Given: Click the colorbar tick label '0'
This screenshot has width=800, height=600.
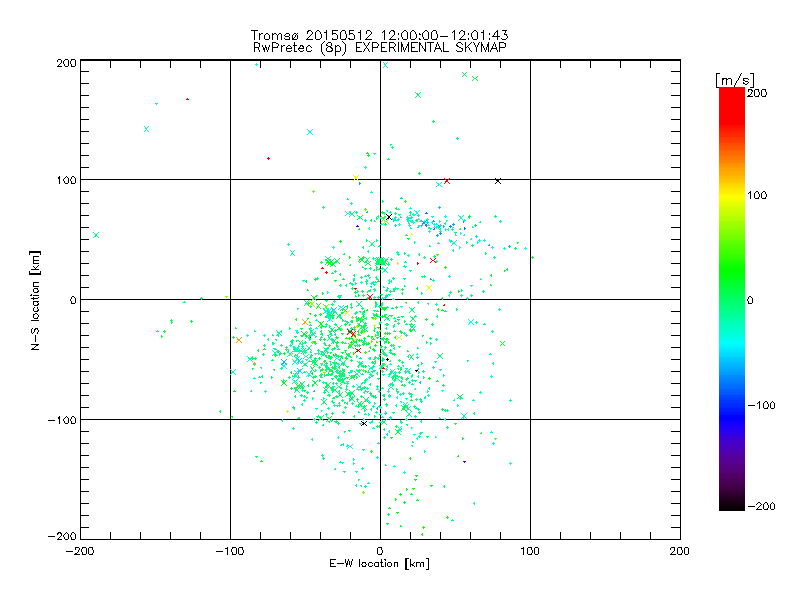Looking at the screenshot, I should (x=750, y=300).
